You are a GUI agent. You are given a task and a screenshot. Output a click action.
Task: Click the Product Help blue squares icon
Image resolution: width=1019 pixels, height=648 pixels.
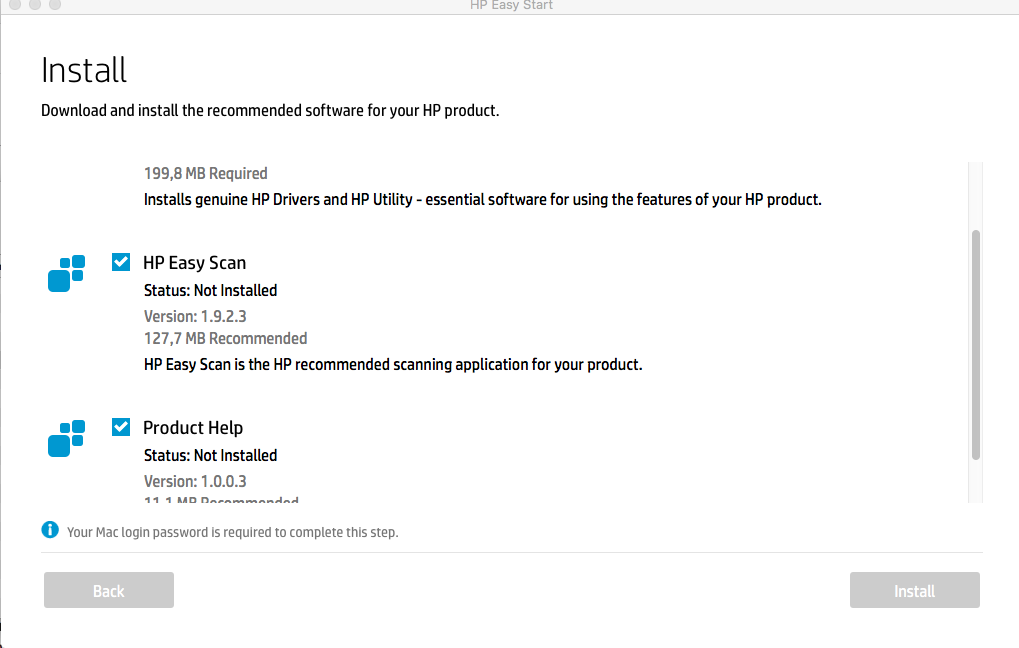[x=66, y=438]
